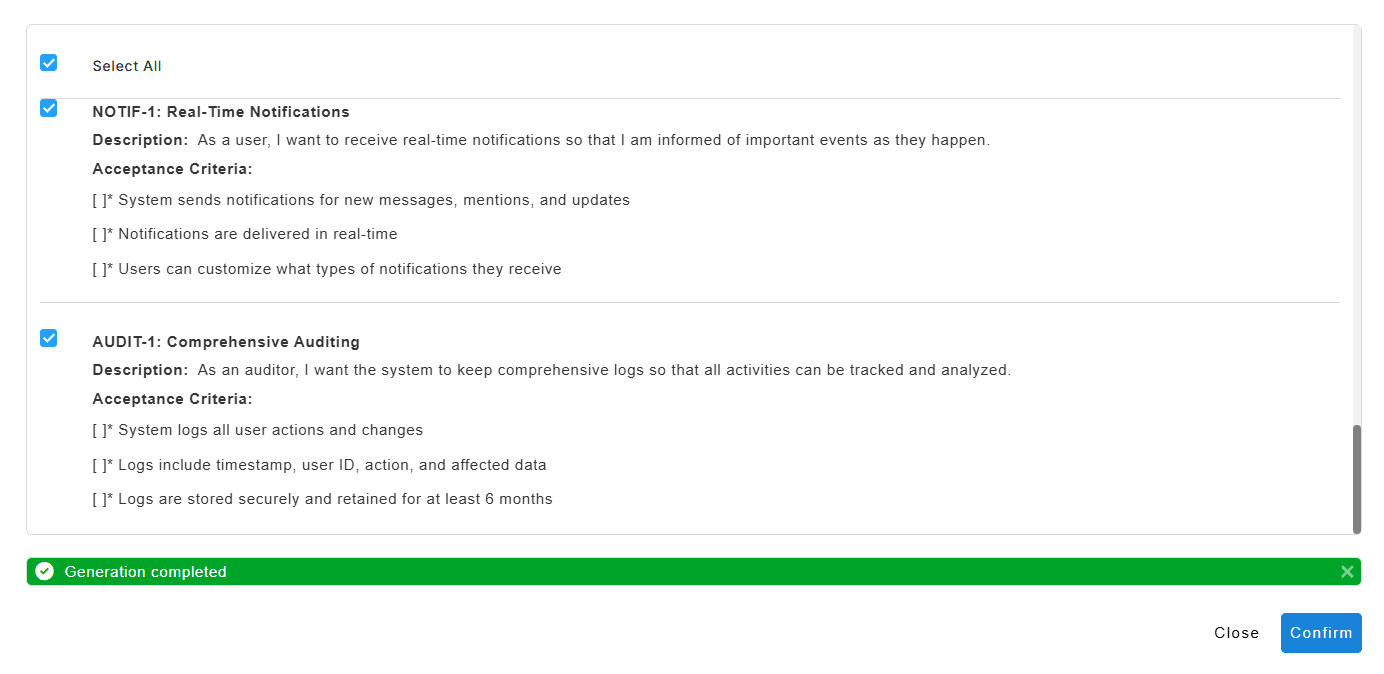
Task: Click the Generation completed message text
Action: [145, 572]
